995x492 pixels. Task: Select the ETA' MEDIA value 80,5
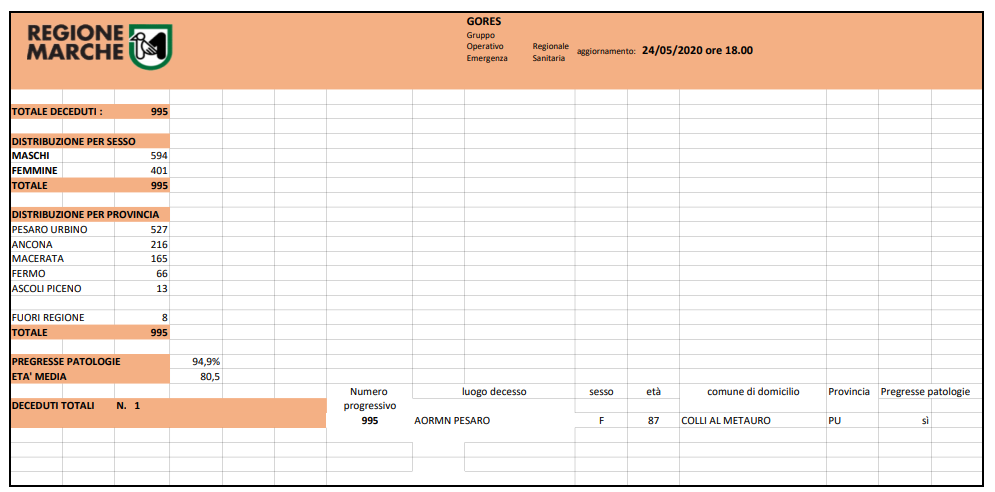(210, 376)
